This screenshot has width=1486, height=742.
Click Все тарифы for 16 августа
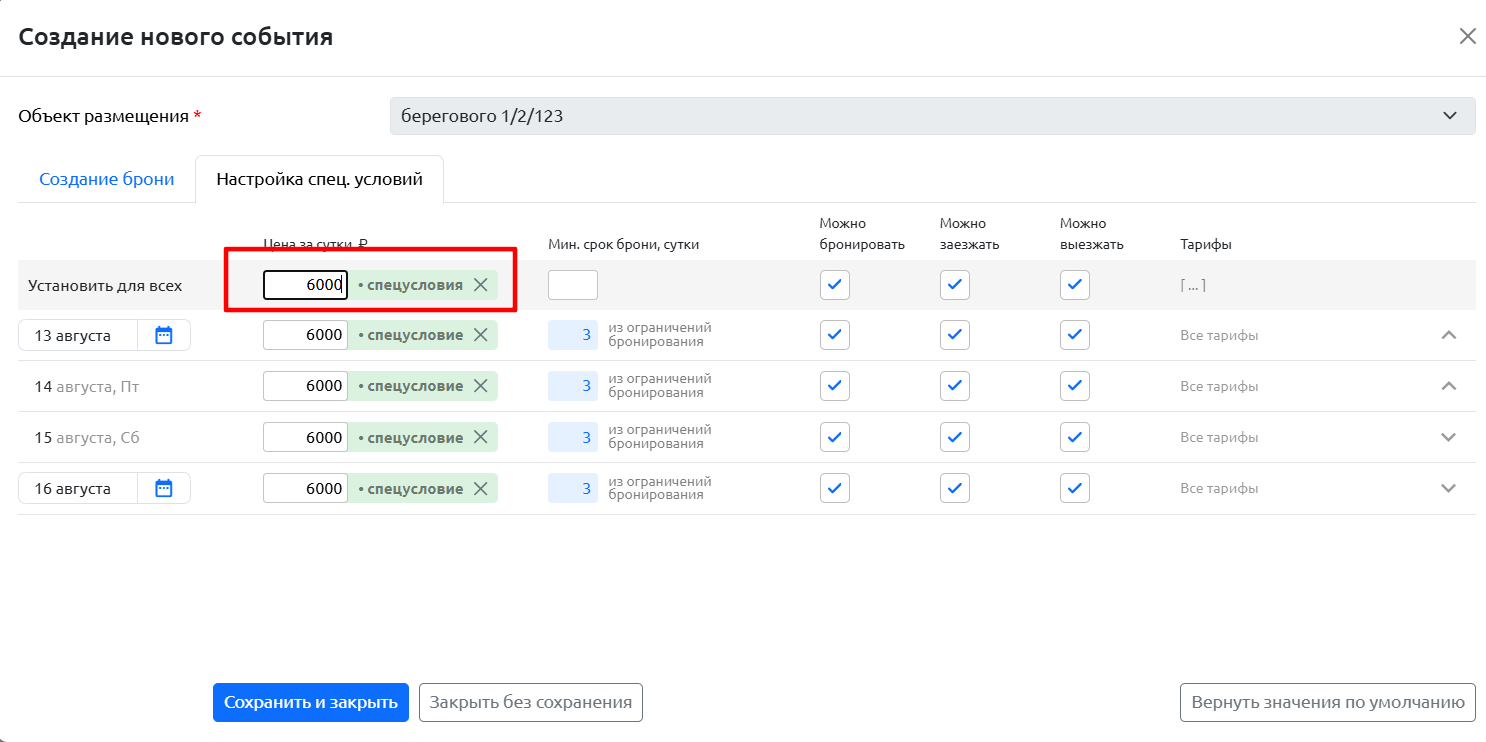point(1219,489)
